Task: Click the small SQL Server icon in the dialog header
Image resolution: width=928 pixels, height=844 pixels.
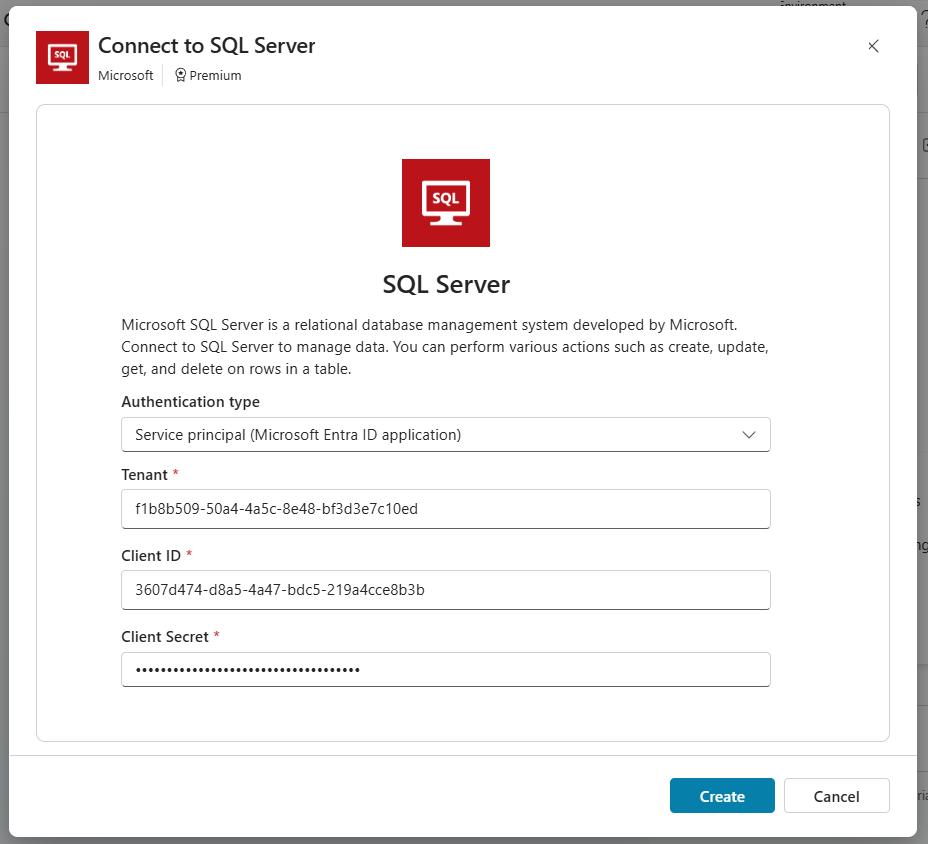Action: pyautogui.click(x=62, y=58)
